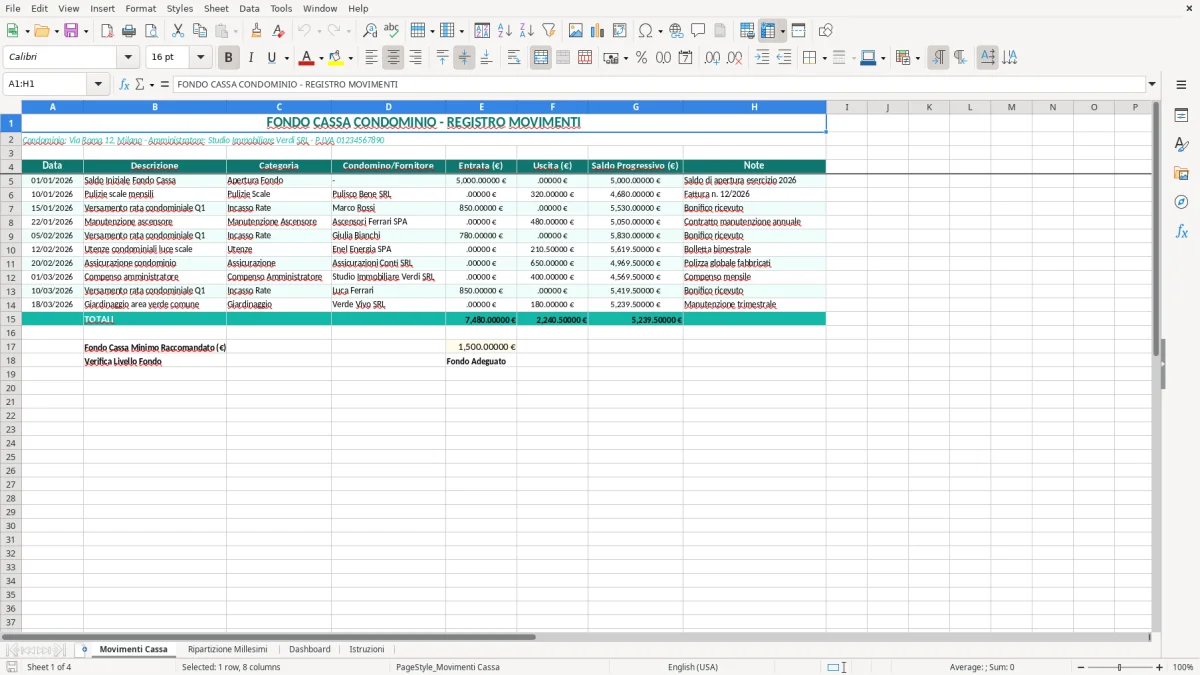The image size is (1200, 675).
Task: Click Function Wizard fx icon
Action: (124, 84)
